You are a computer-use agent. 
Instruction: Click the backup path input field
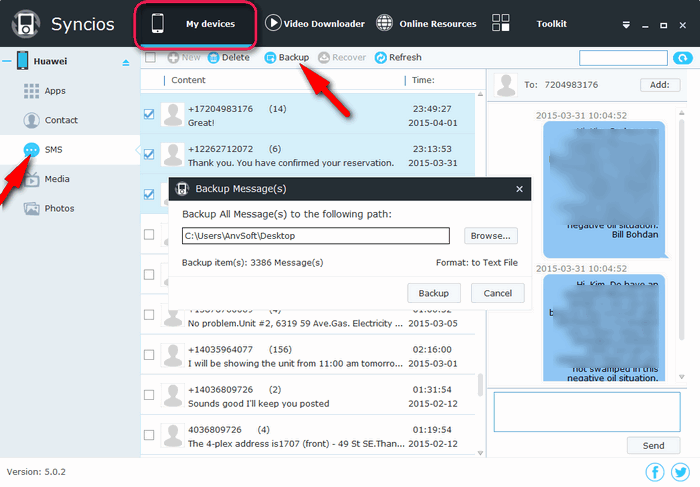(316, 236)
